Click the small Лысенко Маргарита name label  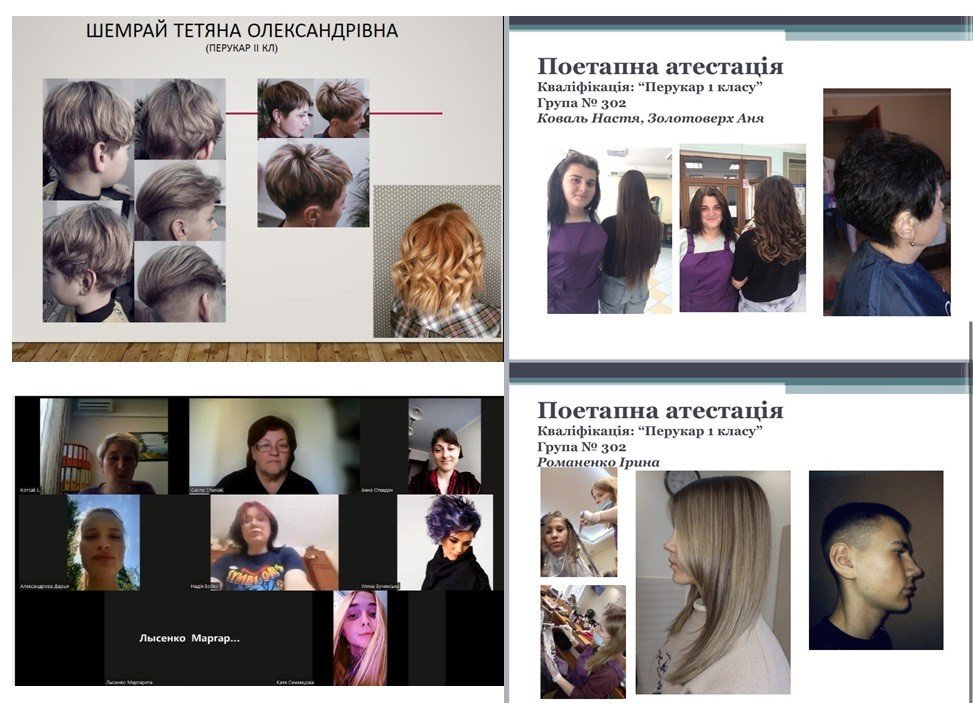[129, 682]
